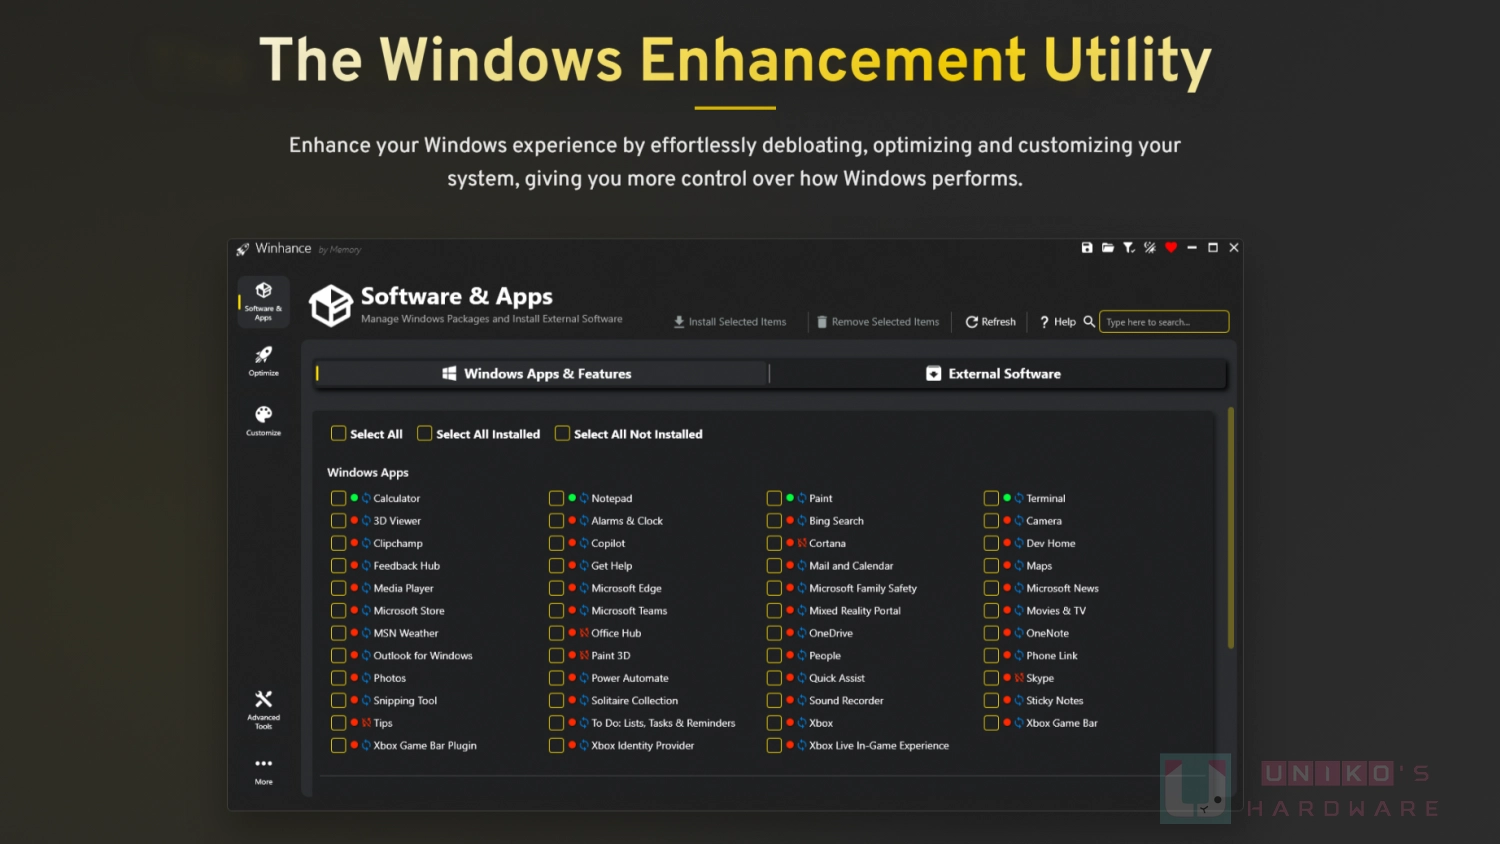Image resolution: width=1500 pixels, height=844 pixels.
Task: Click the Winhance rocket logo in the title bar
Action: (x=243, y=249)
